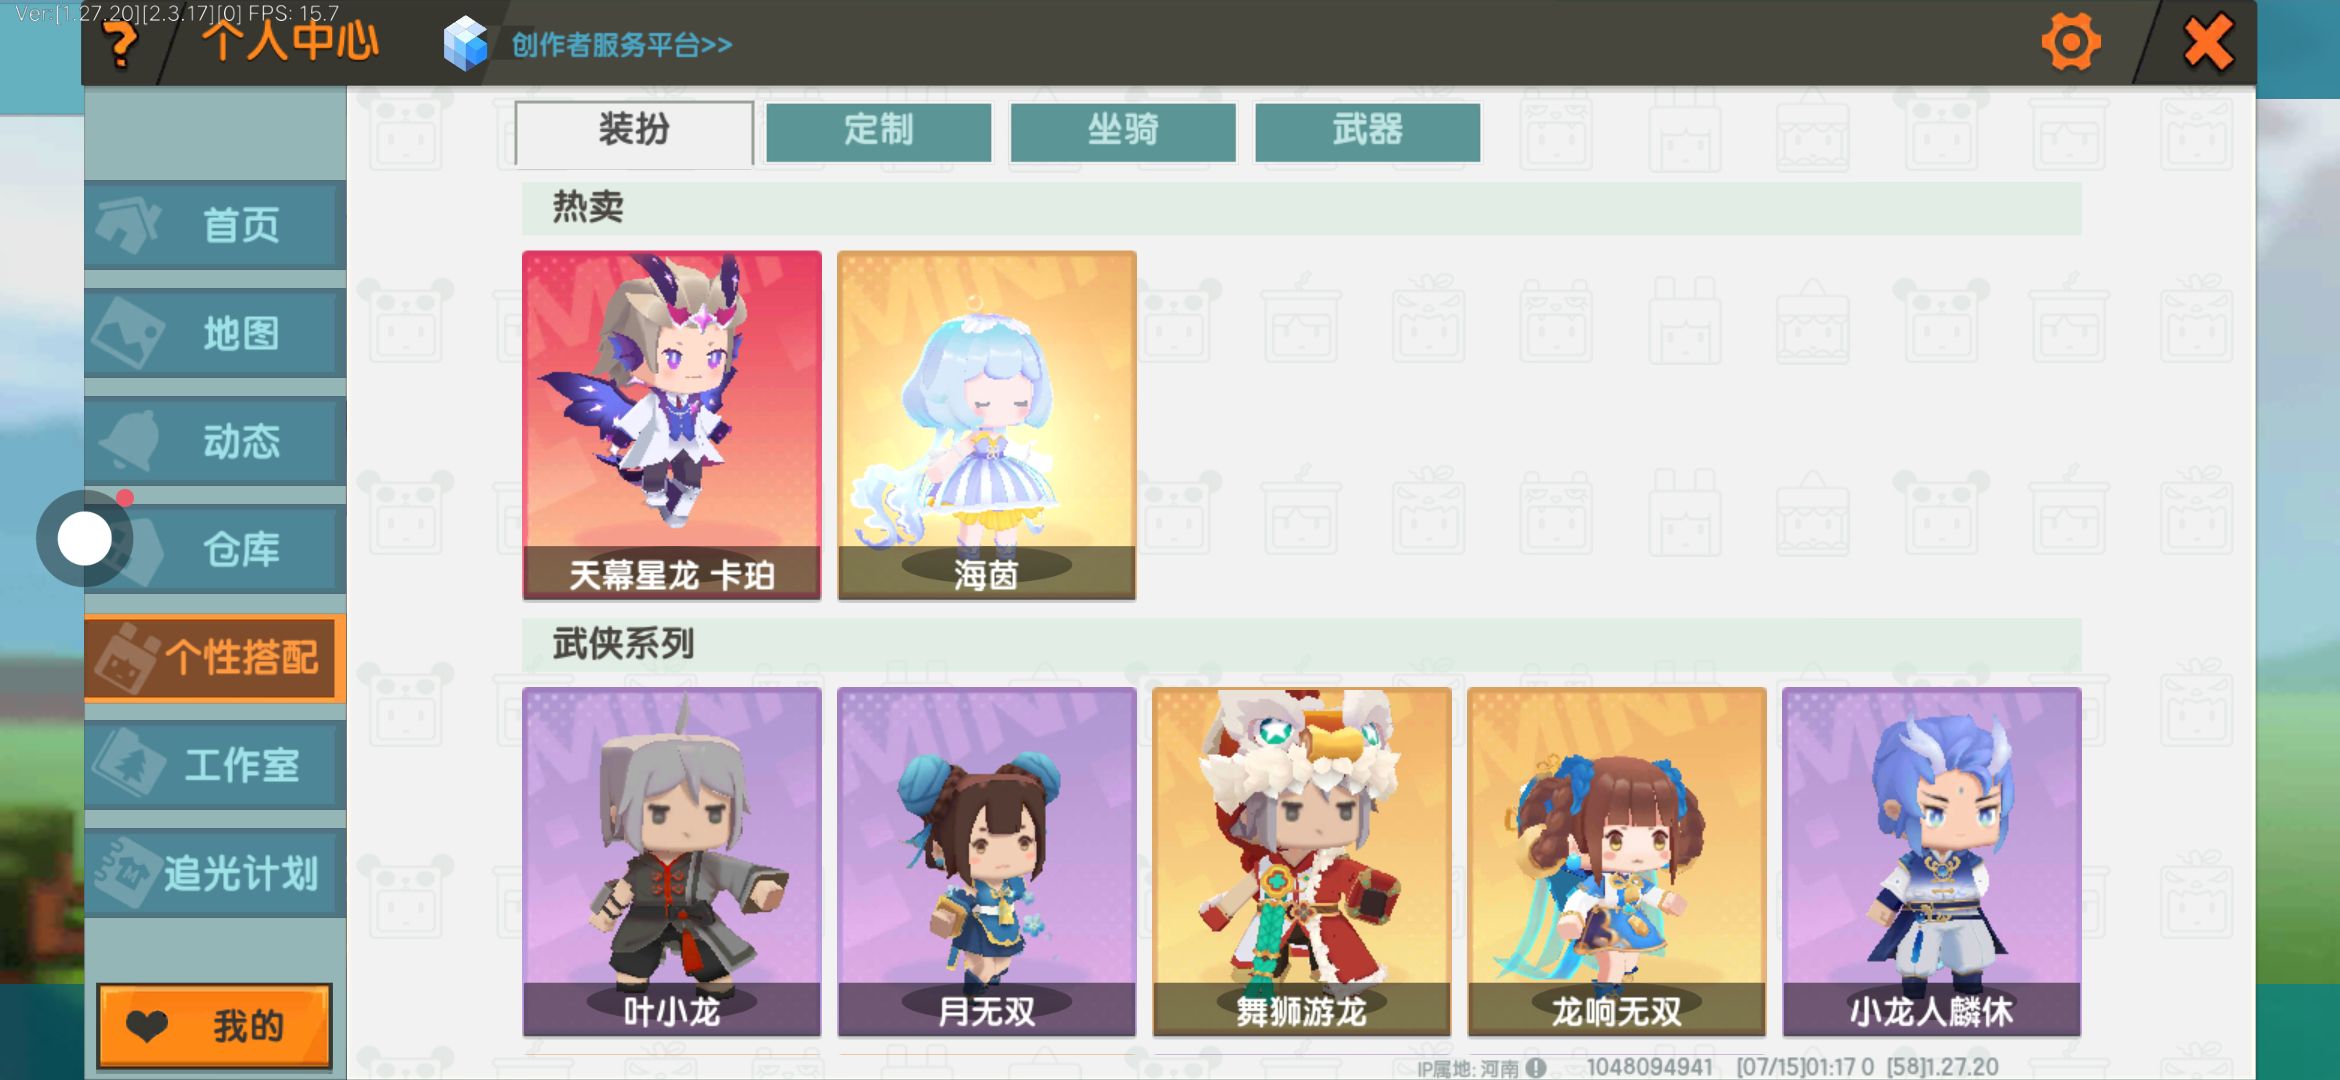The width and height of the screenshot is (2340, 1080).
Task: Select the 天幕星龙 卡珀 skin thumbnail
Action: [672, 425]
